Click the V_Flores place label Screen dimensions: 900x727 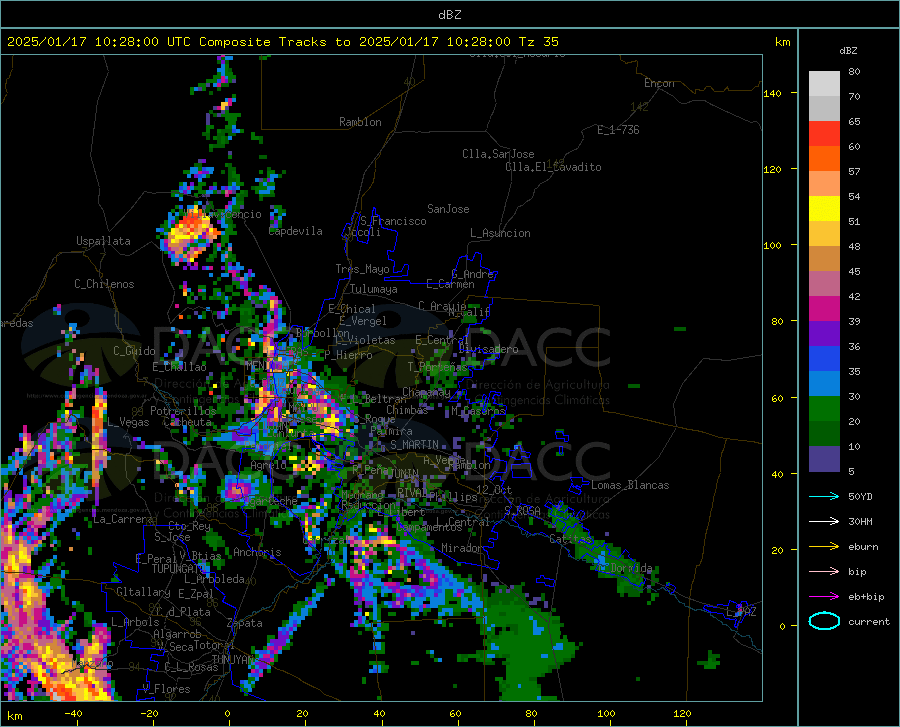[166, 689]
